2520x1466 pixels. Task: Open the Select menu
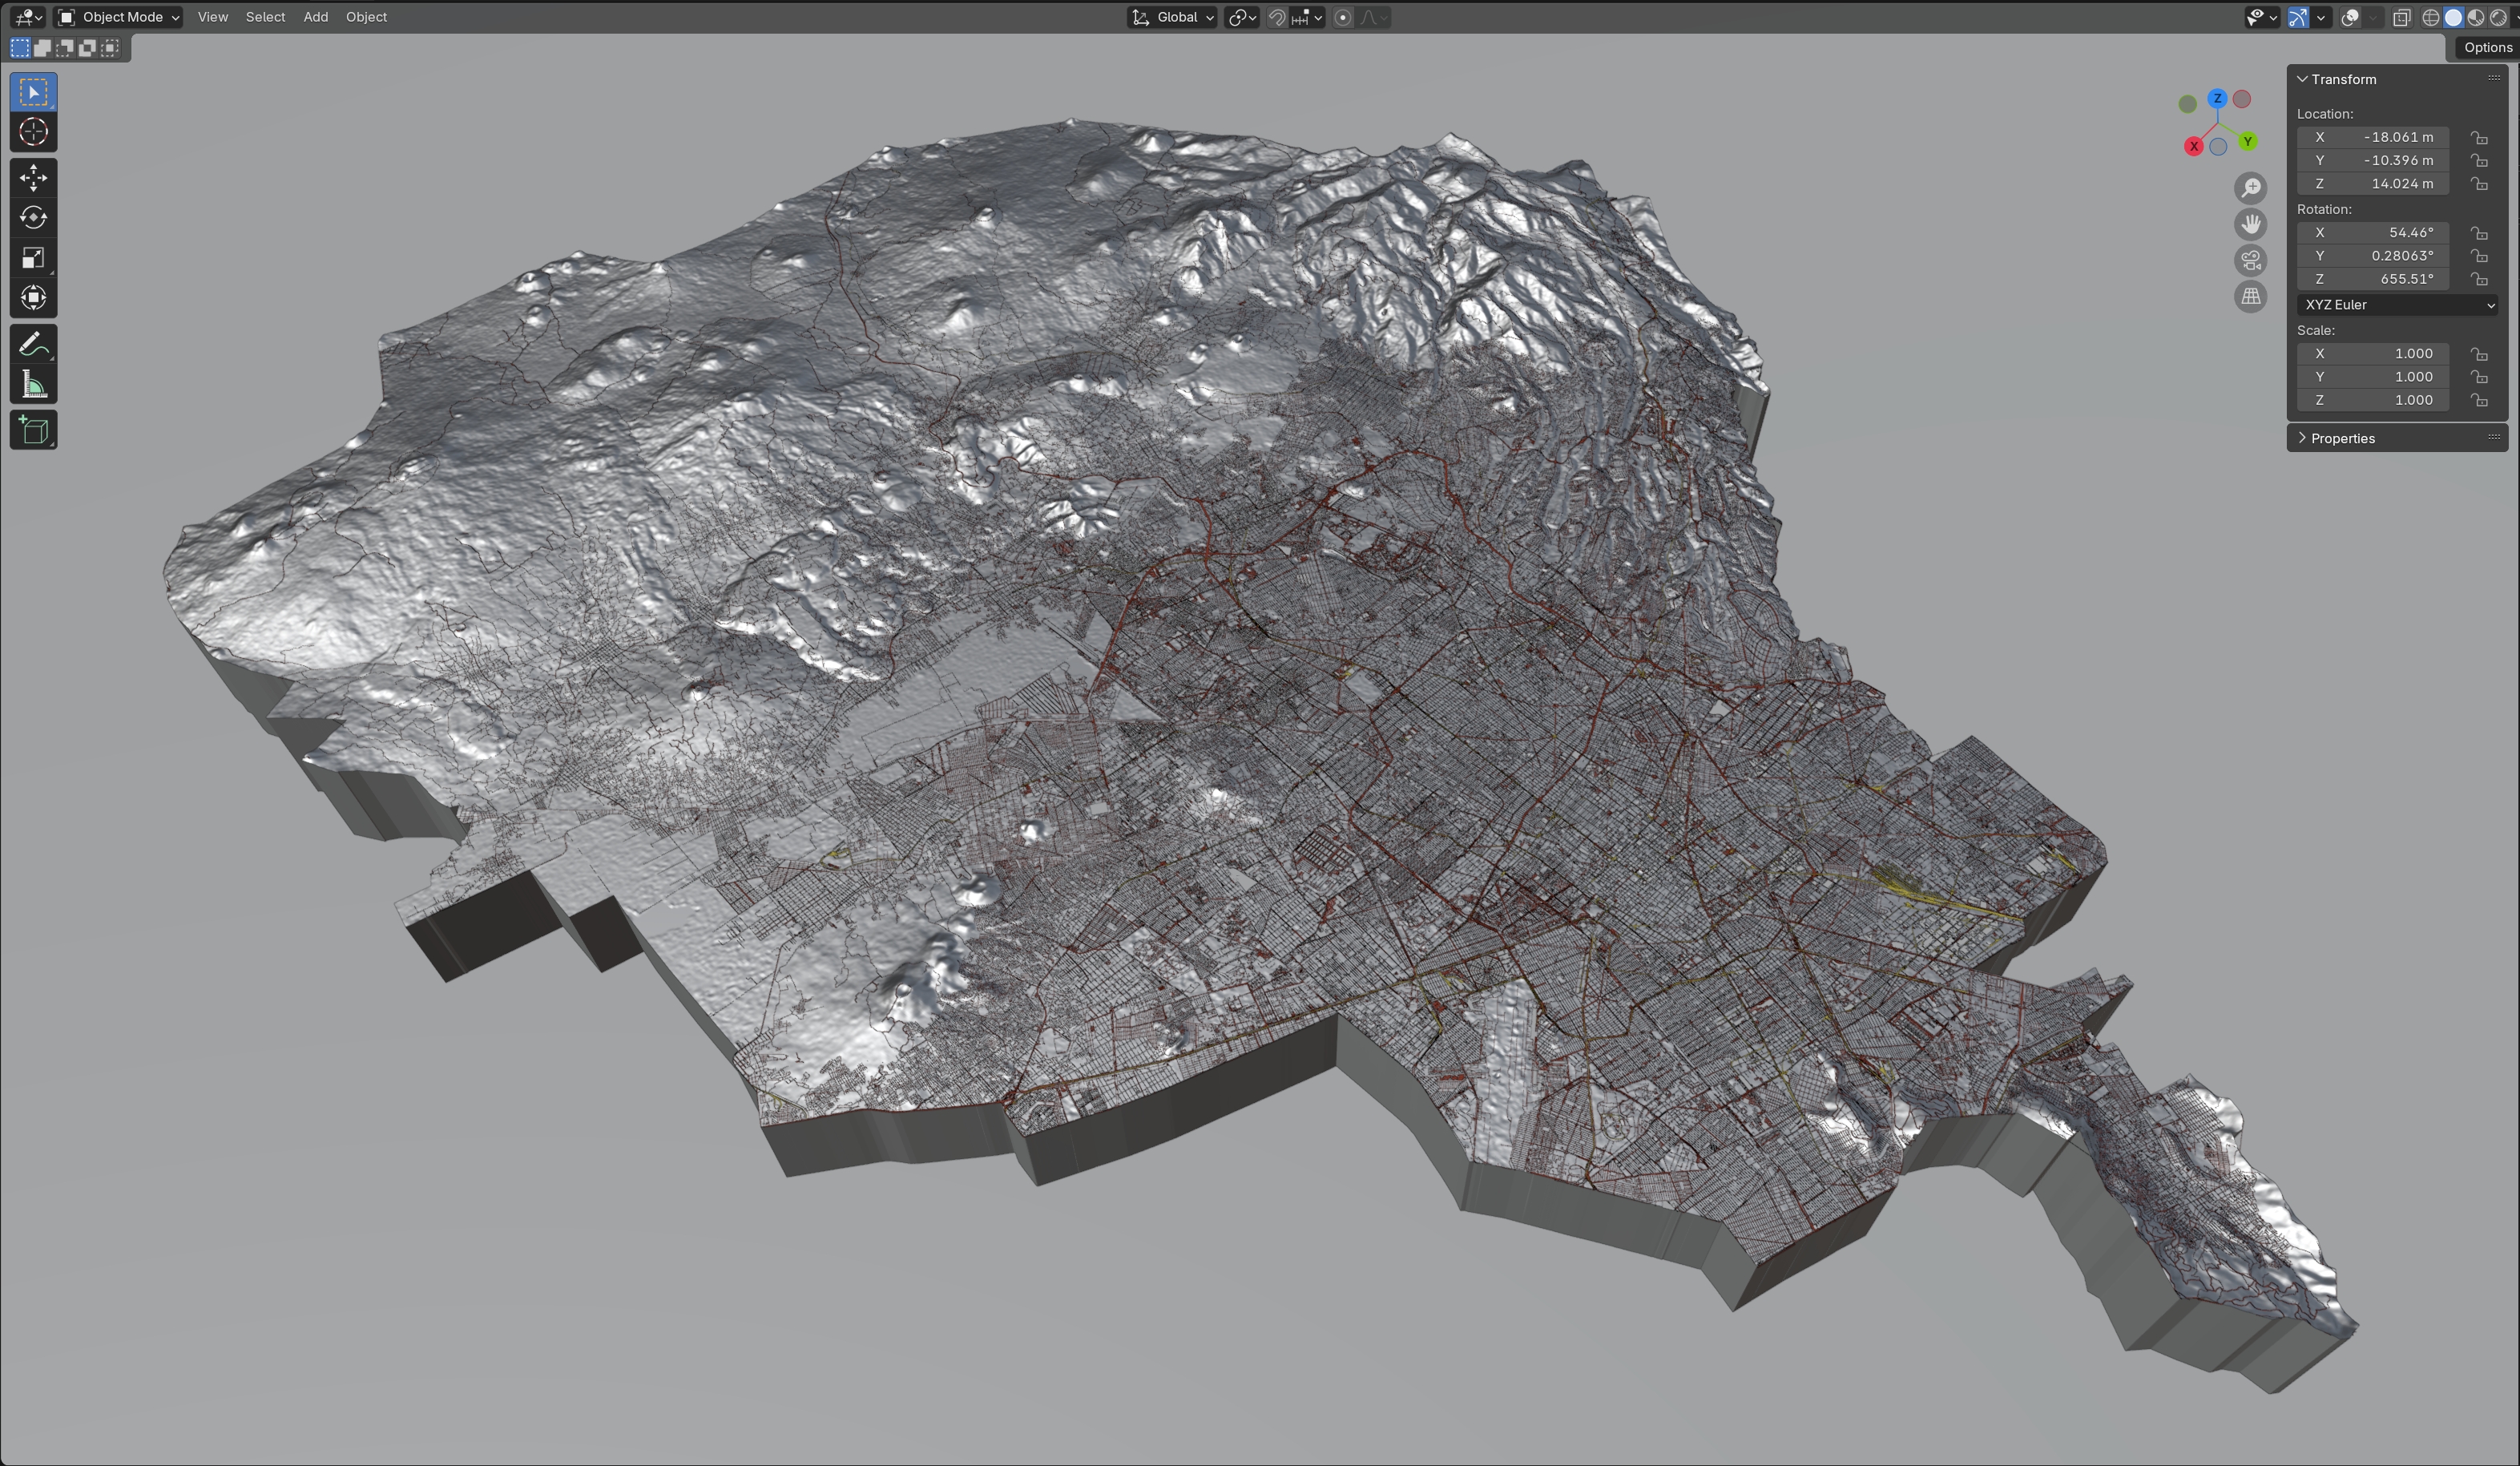(x=265, y=17)
